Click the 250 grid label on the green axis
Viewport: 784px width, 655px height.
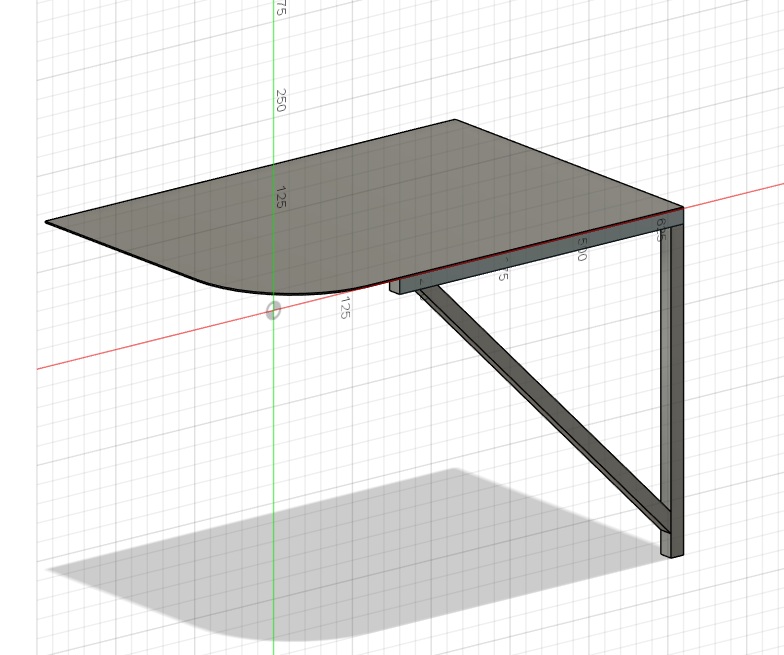(x=281, y=100)
